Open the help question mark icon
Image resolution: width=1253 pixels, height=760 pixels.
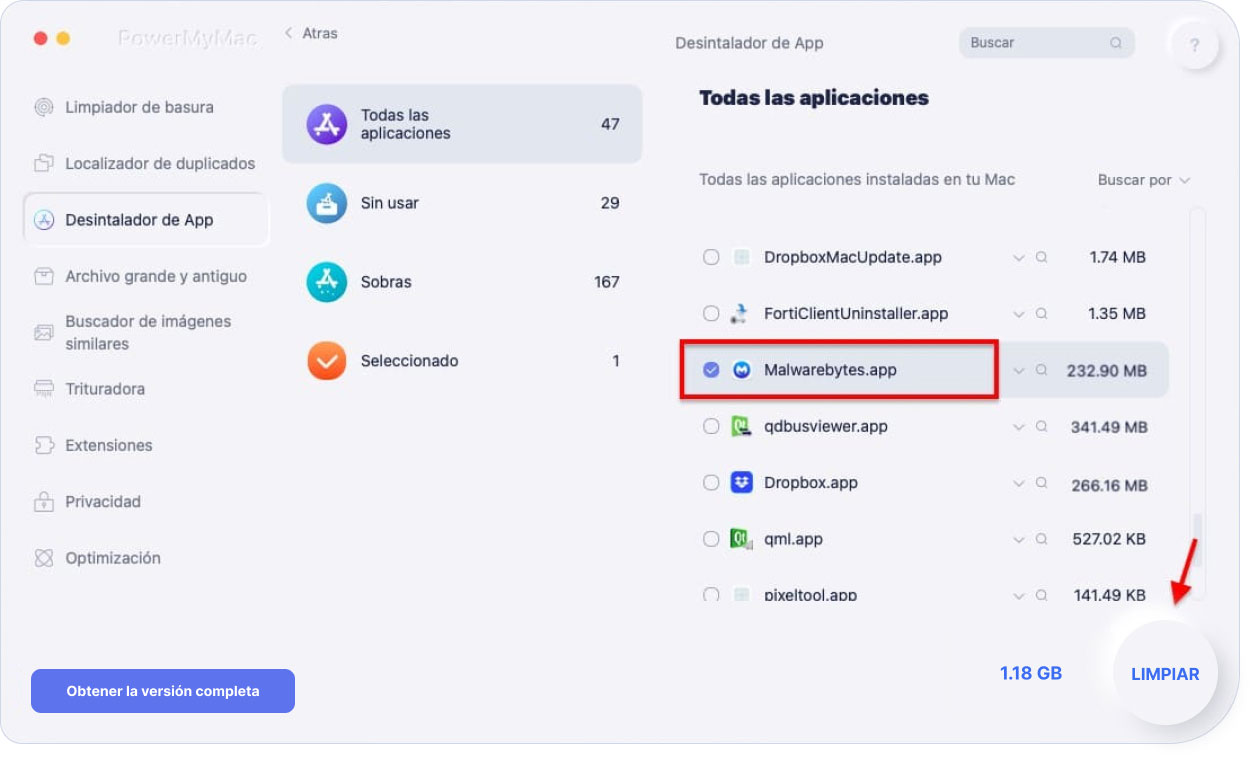coord(1195,44)
